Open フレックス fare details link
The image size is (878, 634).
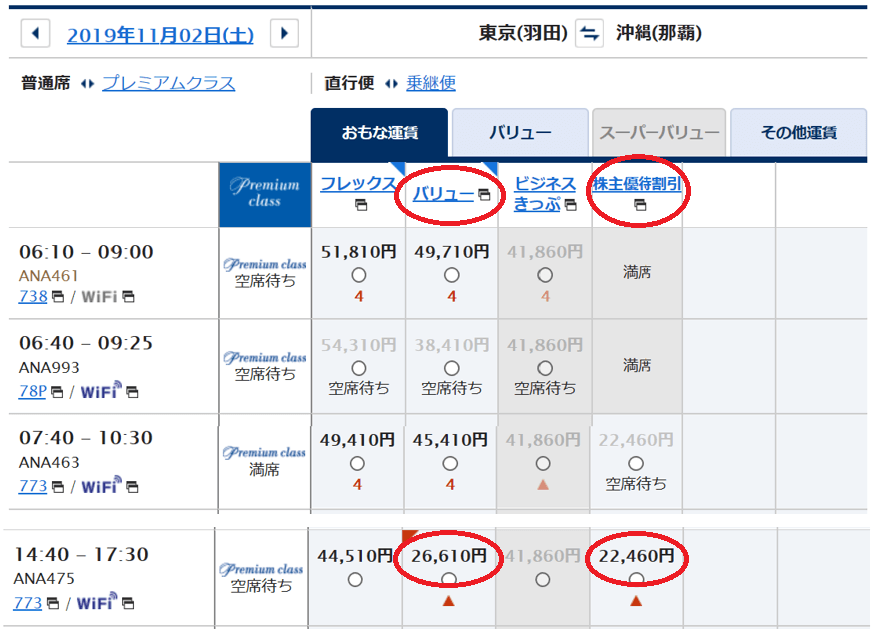(358, 183)
